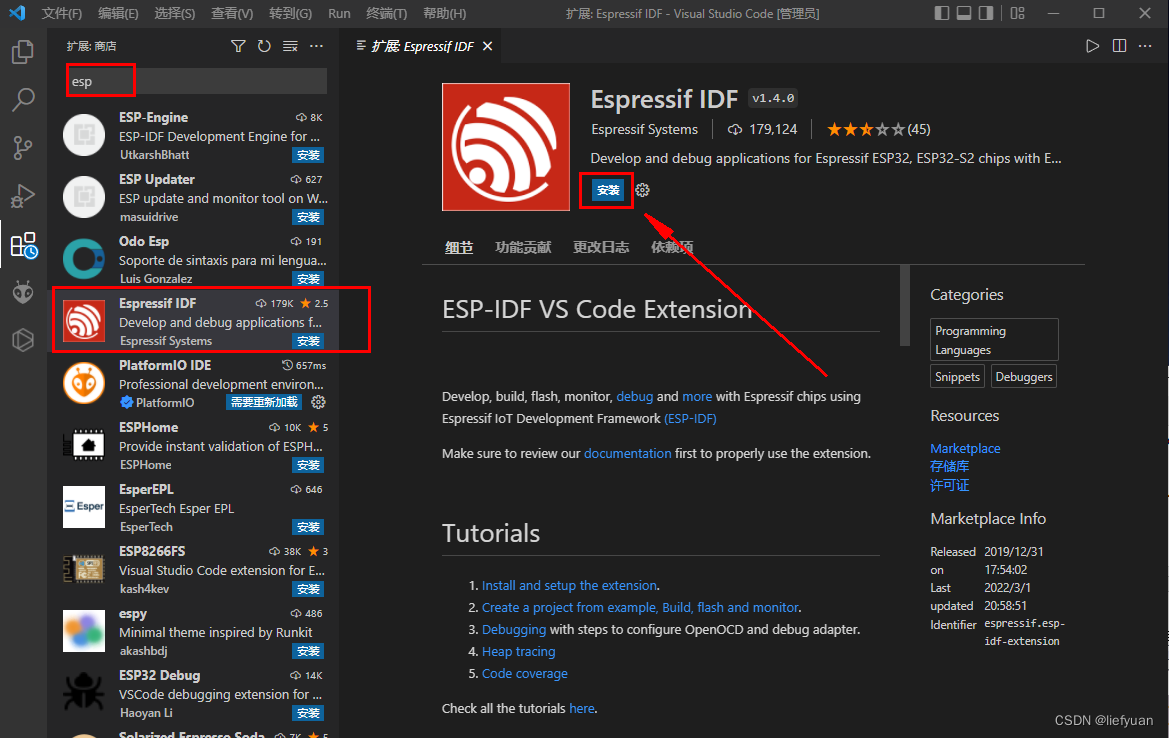Toggle the bottom panel layout icon
This screenshot has height=738, width=1169.
(964, 13)
